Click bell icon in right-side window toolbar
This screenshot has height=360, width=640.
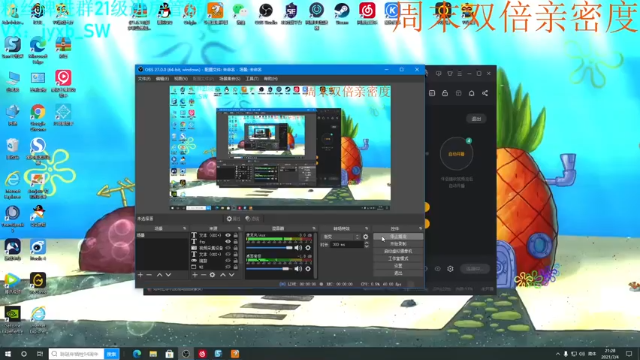(471, 93)
